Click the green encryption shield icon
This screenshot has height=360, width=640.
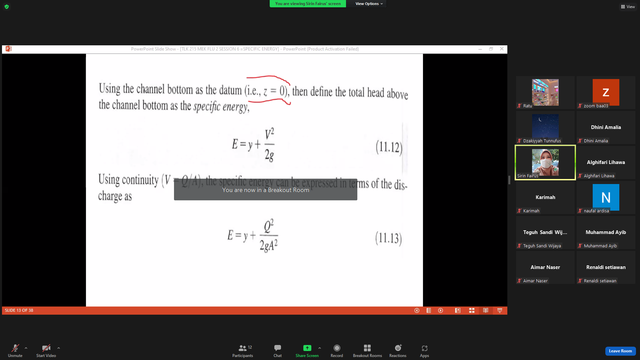click(7, 7)
